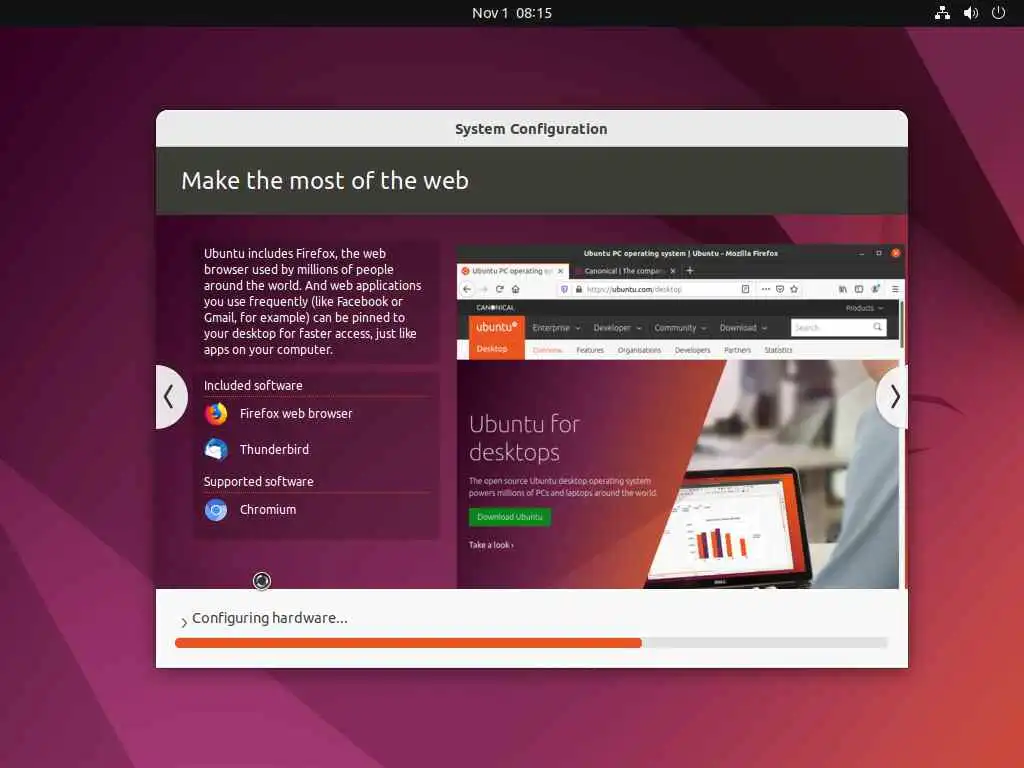The width and height of the screenshot is (1024, 768).
Task: Select the 'Thunderbird' label
Action: click(x=274, y=449)
